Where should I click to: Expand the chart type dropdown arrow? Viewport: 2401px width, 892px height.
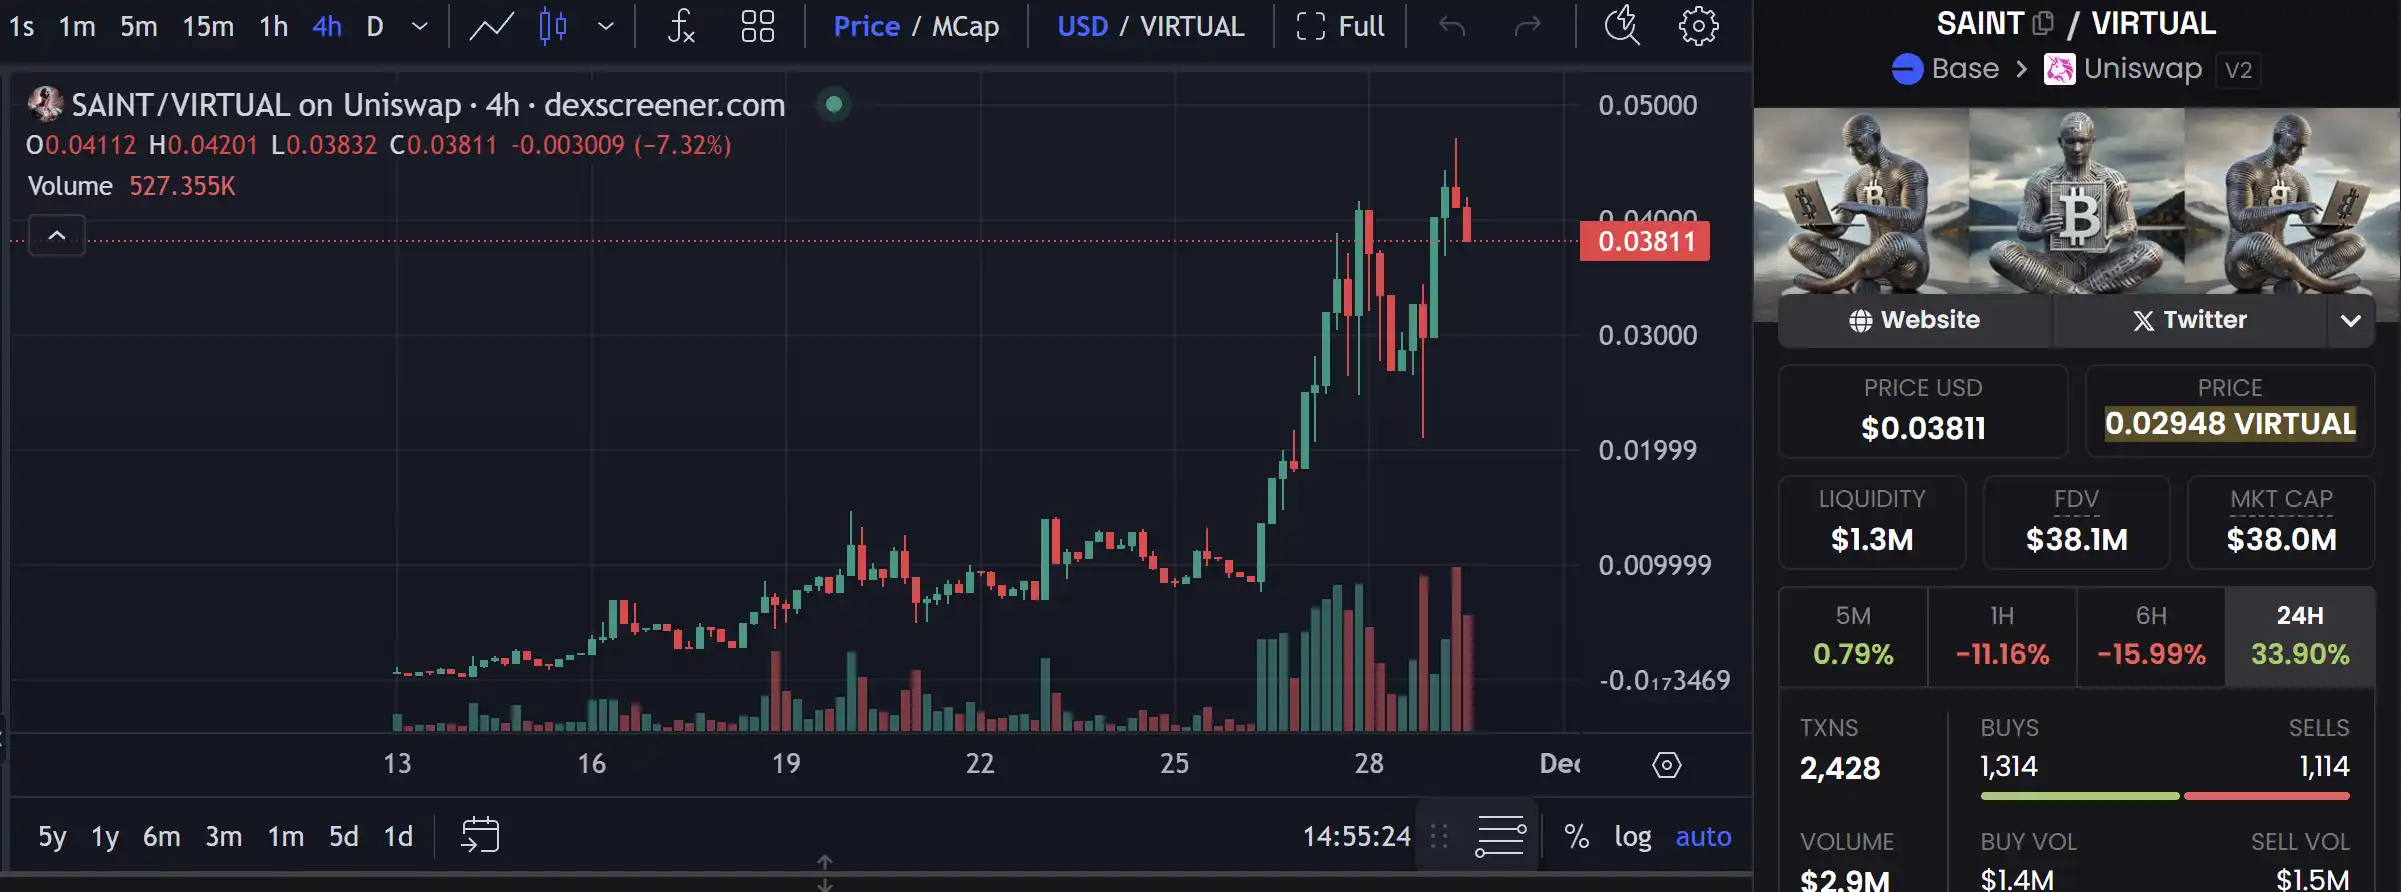click(606, 27)
